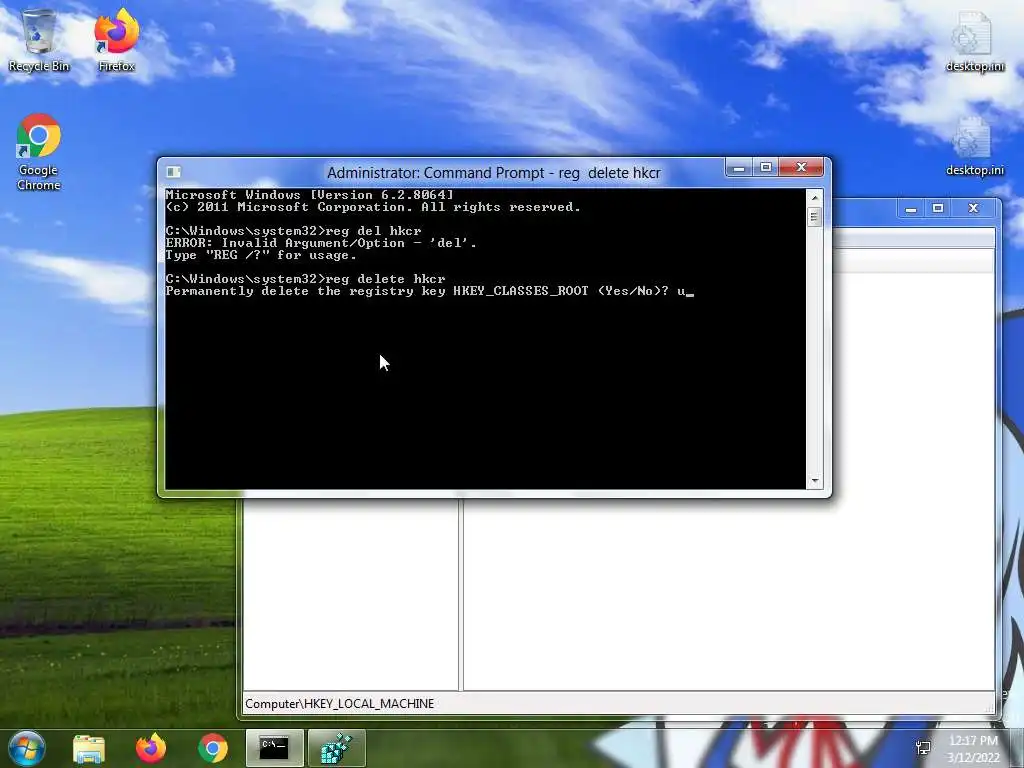The width and height of the screenshot is (1024, 768).
Task: Click the 'ERROR: Invalid Argument/Option' line
Action: point(321,243)
